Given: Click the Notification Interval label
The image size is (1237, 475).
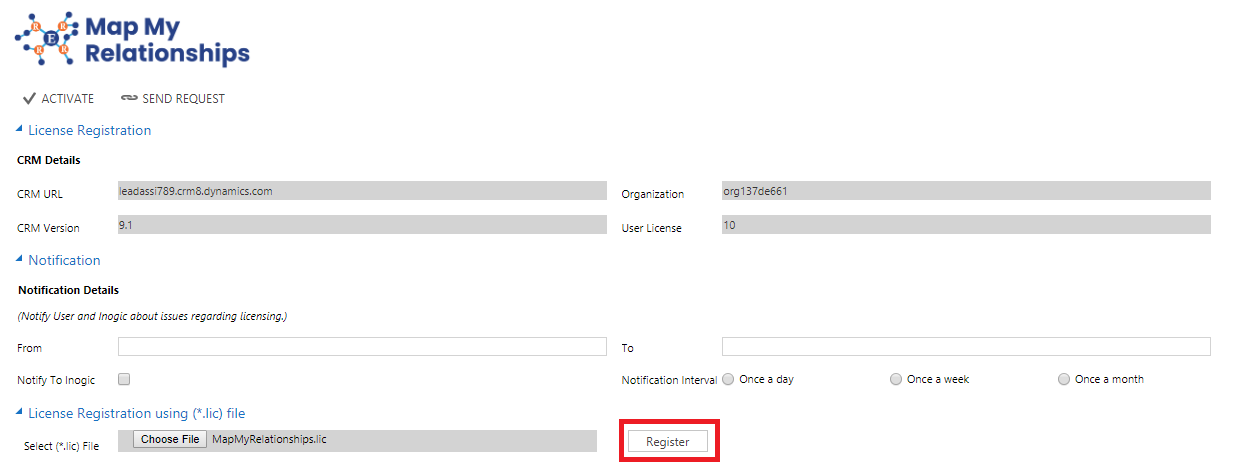Looking at the screenshot, I should 669,380.
